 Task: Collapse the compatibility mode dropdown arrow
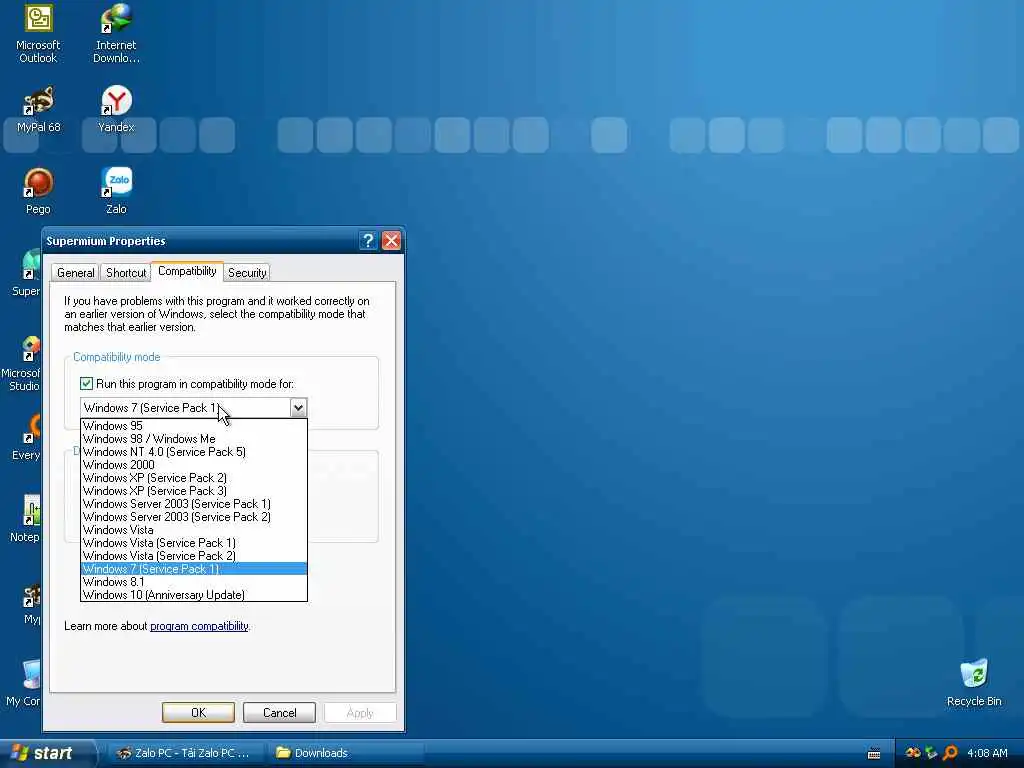tap(298, 408)
